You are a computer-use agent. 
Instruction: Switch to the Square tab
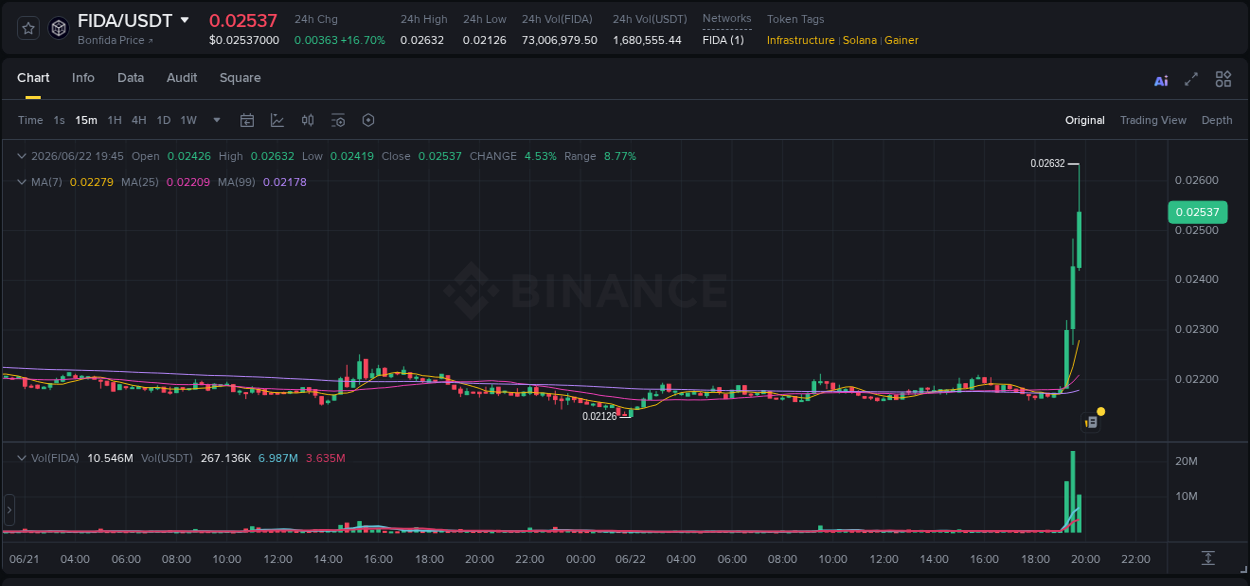pos(240,78)
